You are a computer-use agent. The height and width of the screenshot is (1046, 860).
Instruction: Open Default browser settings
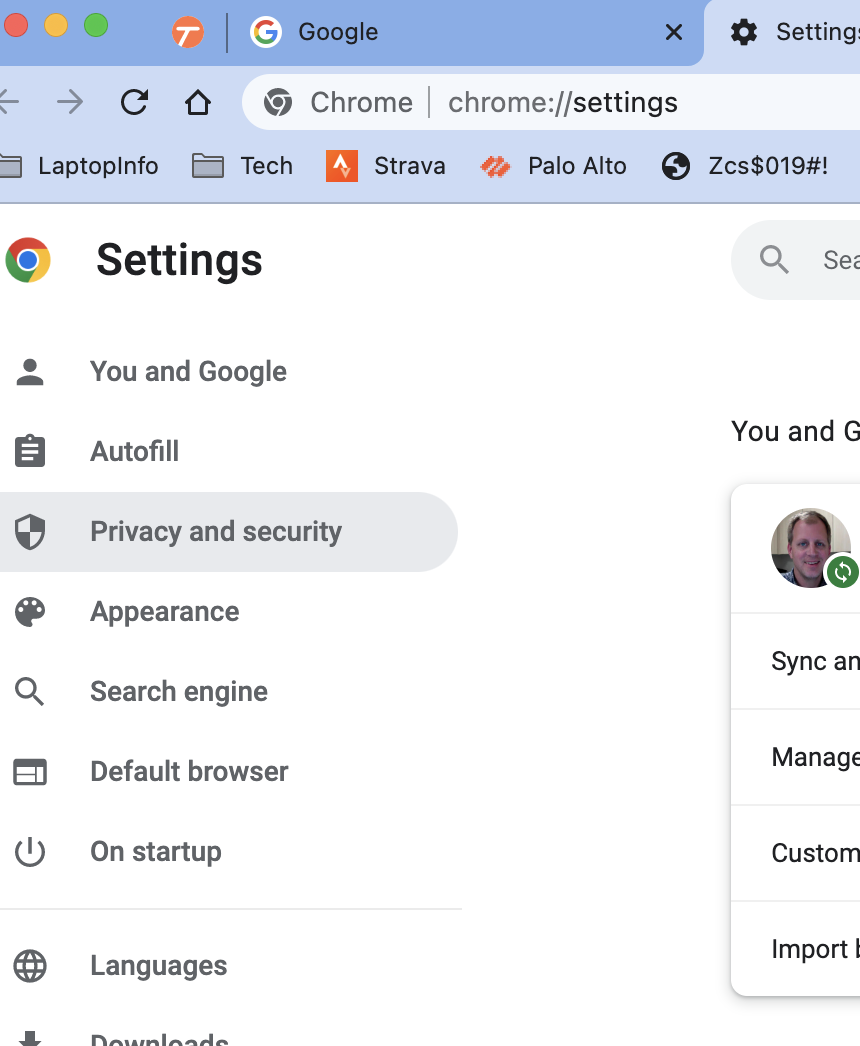tap(229, 772)
